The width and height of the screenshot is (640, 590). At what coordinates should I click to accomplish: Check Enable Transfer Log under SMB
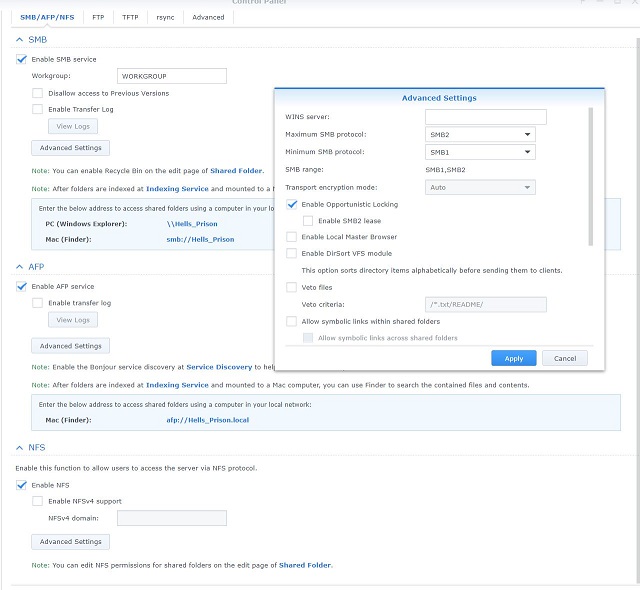coord(38,109)
